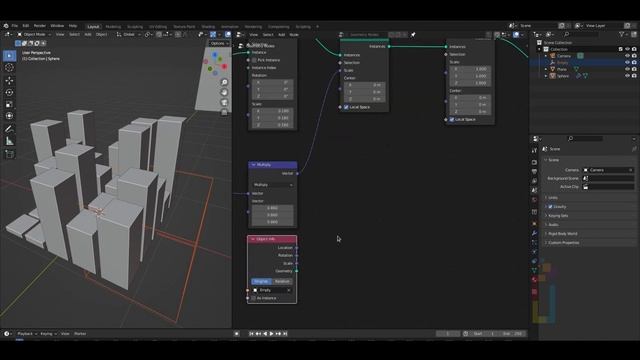This screenshot has height=360, width=640.
Task: Open the Tool properties tab icon
Action: pos(534,150)
